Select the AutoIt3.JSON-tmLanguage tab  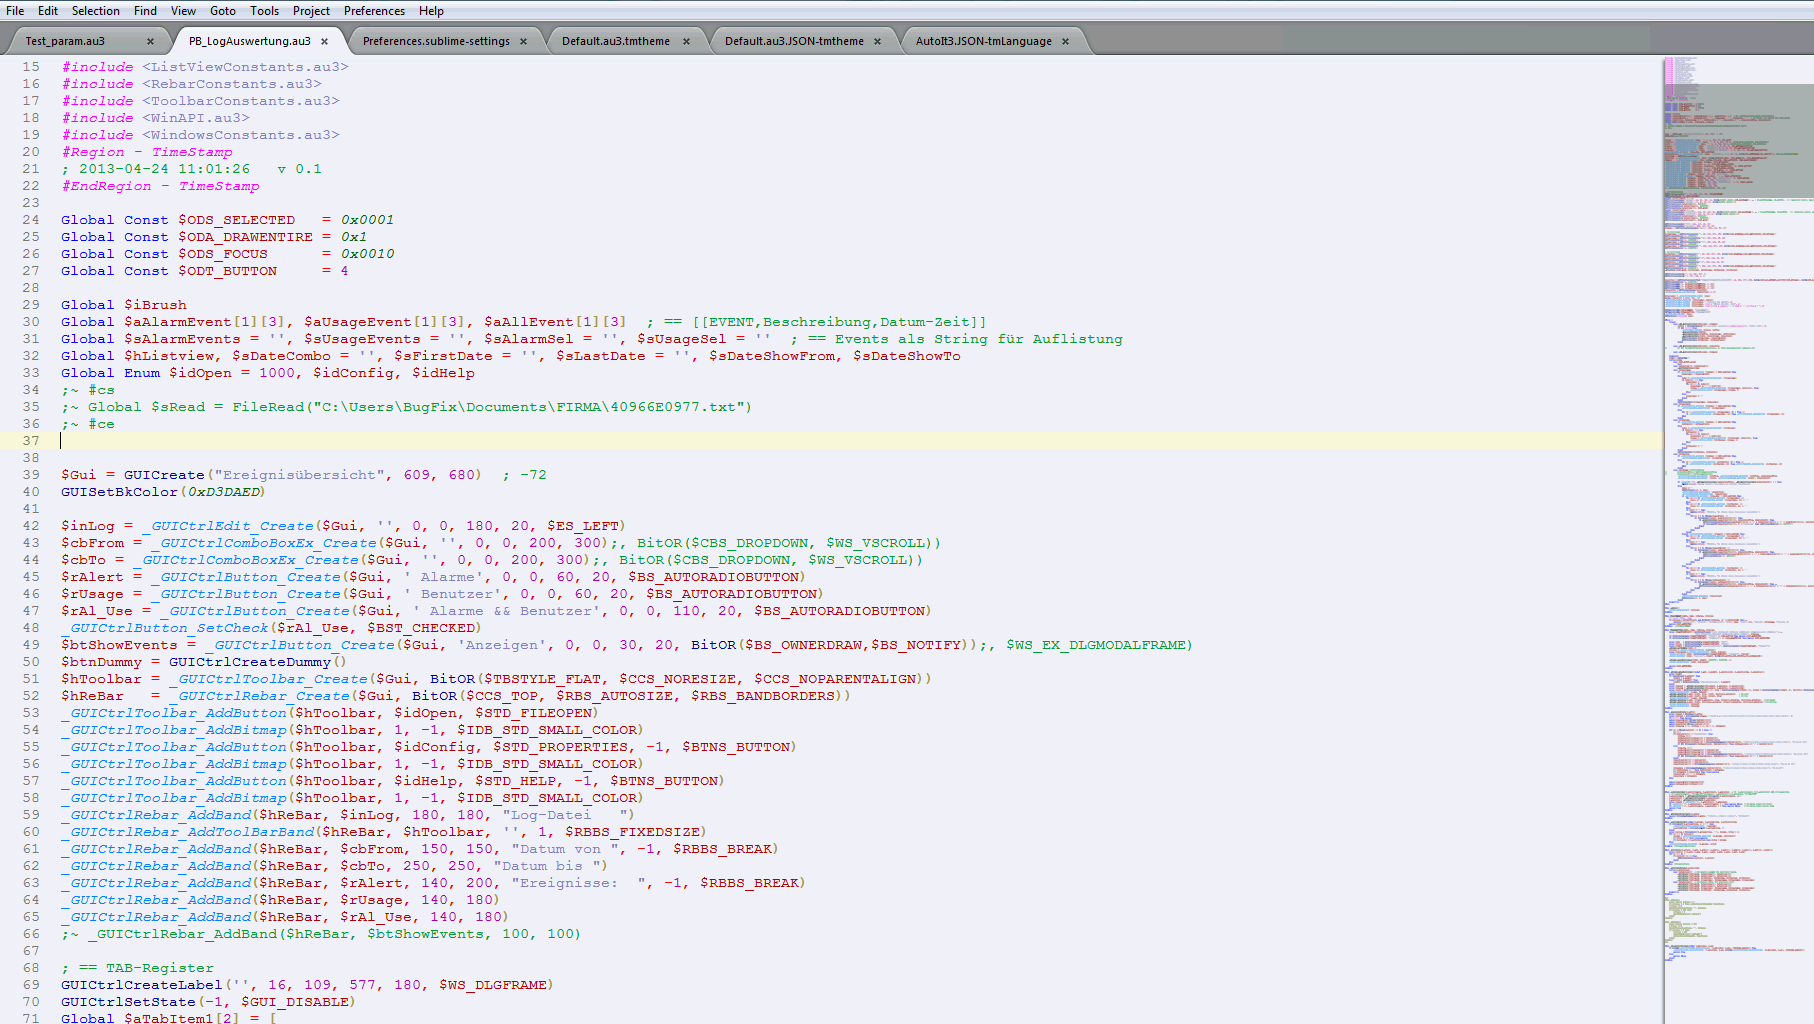click(983, 41)
